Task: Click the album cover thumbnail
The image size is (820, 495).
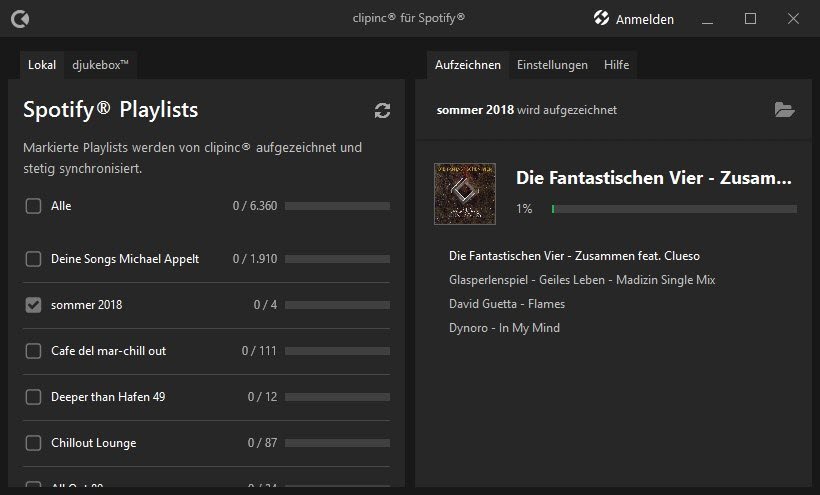Action: click(465, 193)
